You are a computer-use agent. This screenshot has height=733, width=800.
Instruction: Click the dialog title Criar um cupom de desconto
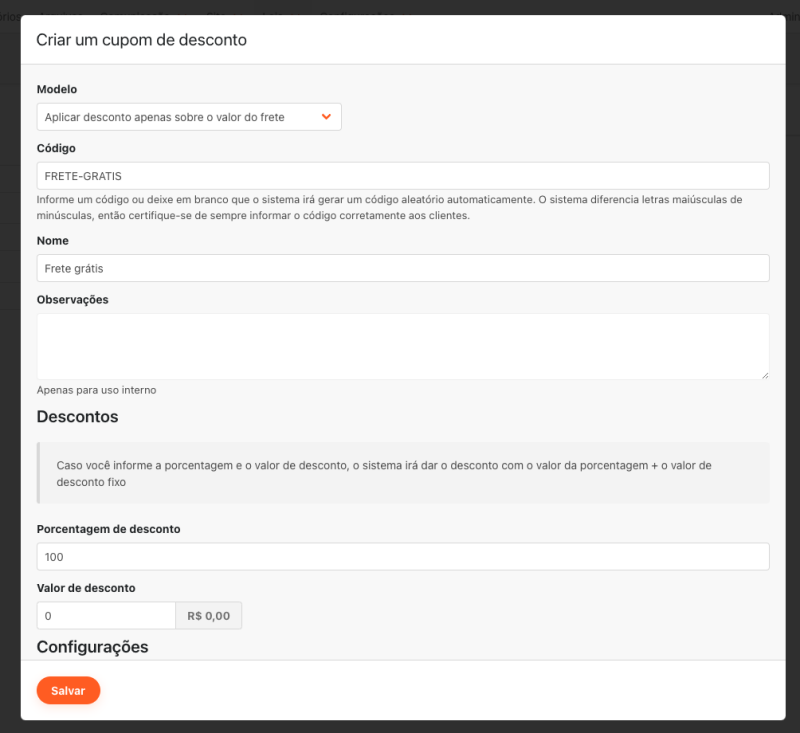(x=141, y=40)
